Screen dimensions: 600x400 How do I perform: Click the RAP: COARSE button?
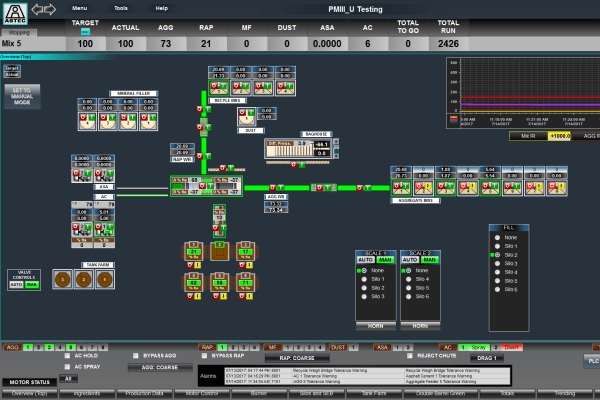coord(297,358)
